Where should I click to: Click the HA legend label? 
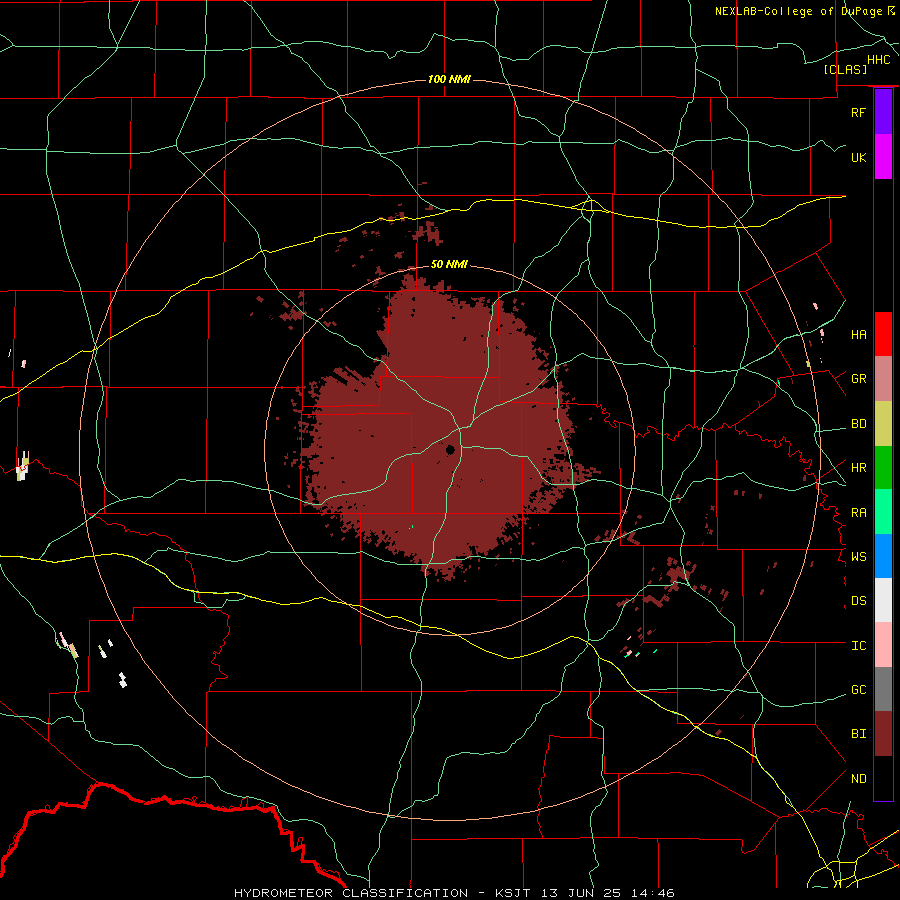tap(858, 334)
